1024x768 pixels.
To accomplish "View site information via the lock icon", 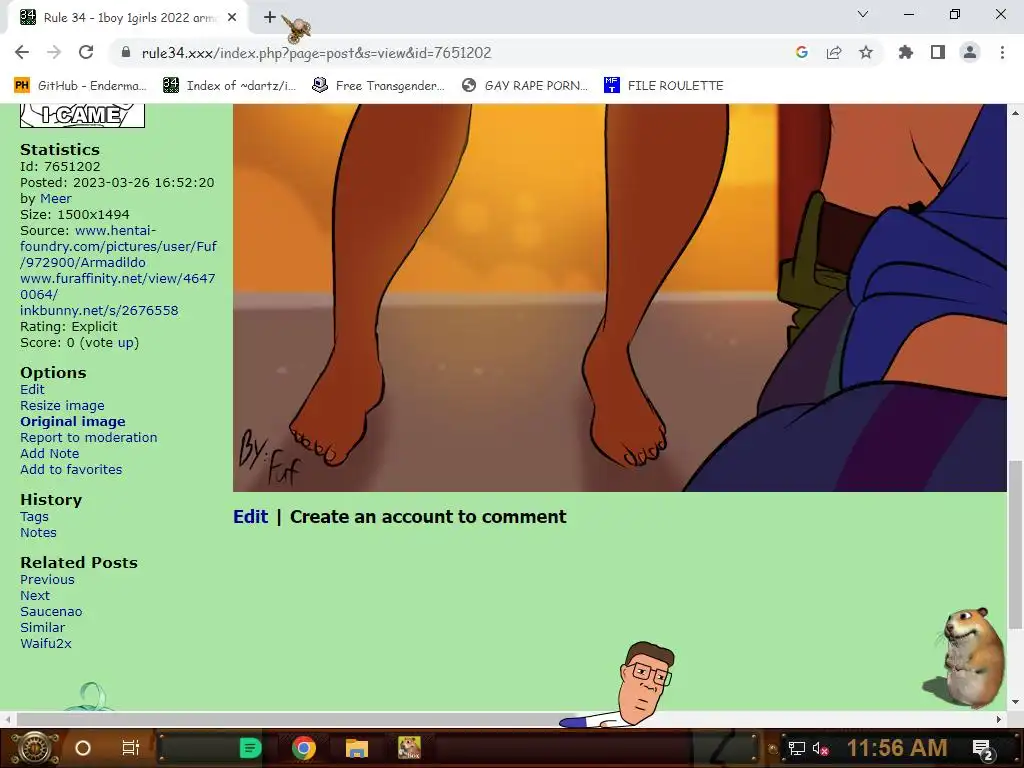I will 126,52.
